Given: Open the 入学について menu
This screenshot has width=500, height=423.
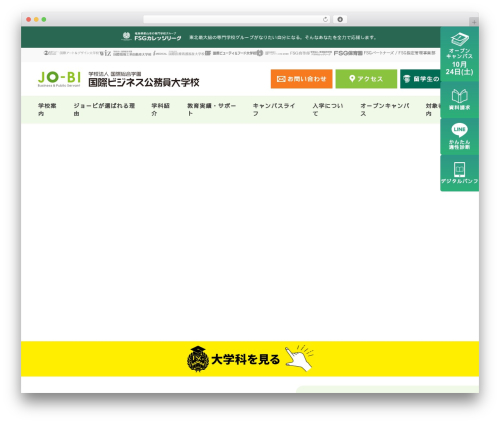Looking at the screenshot, I should 328,109.
